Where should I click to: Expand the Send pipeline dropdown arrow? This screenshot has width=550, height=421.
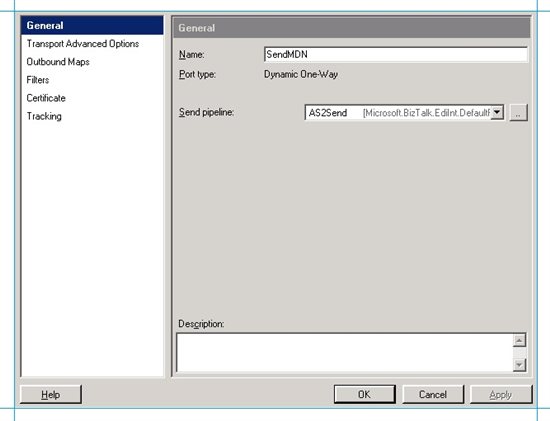(x=497, y=113)
